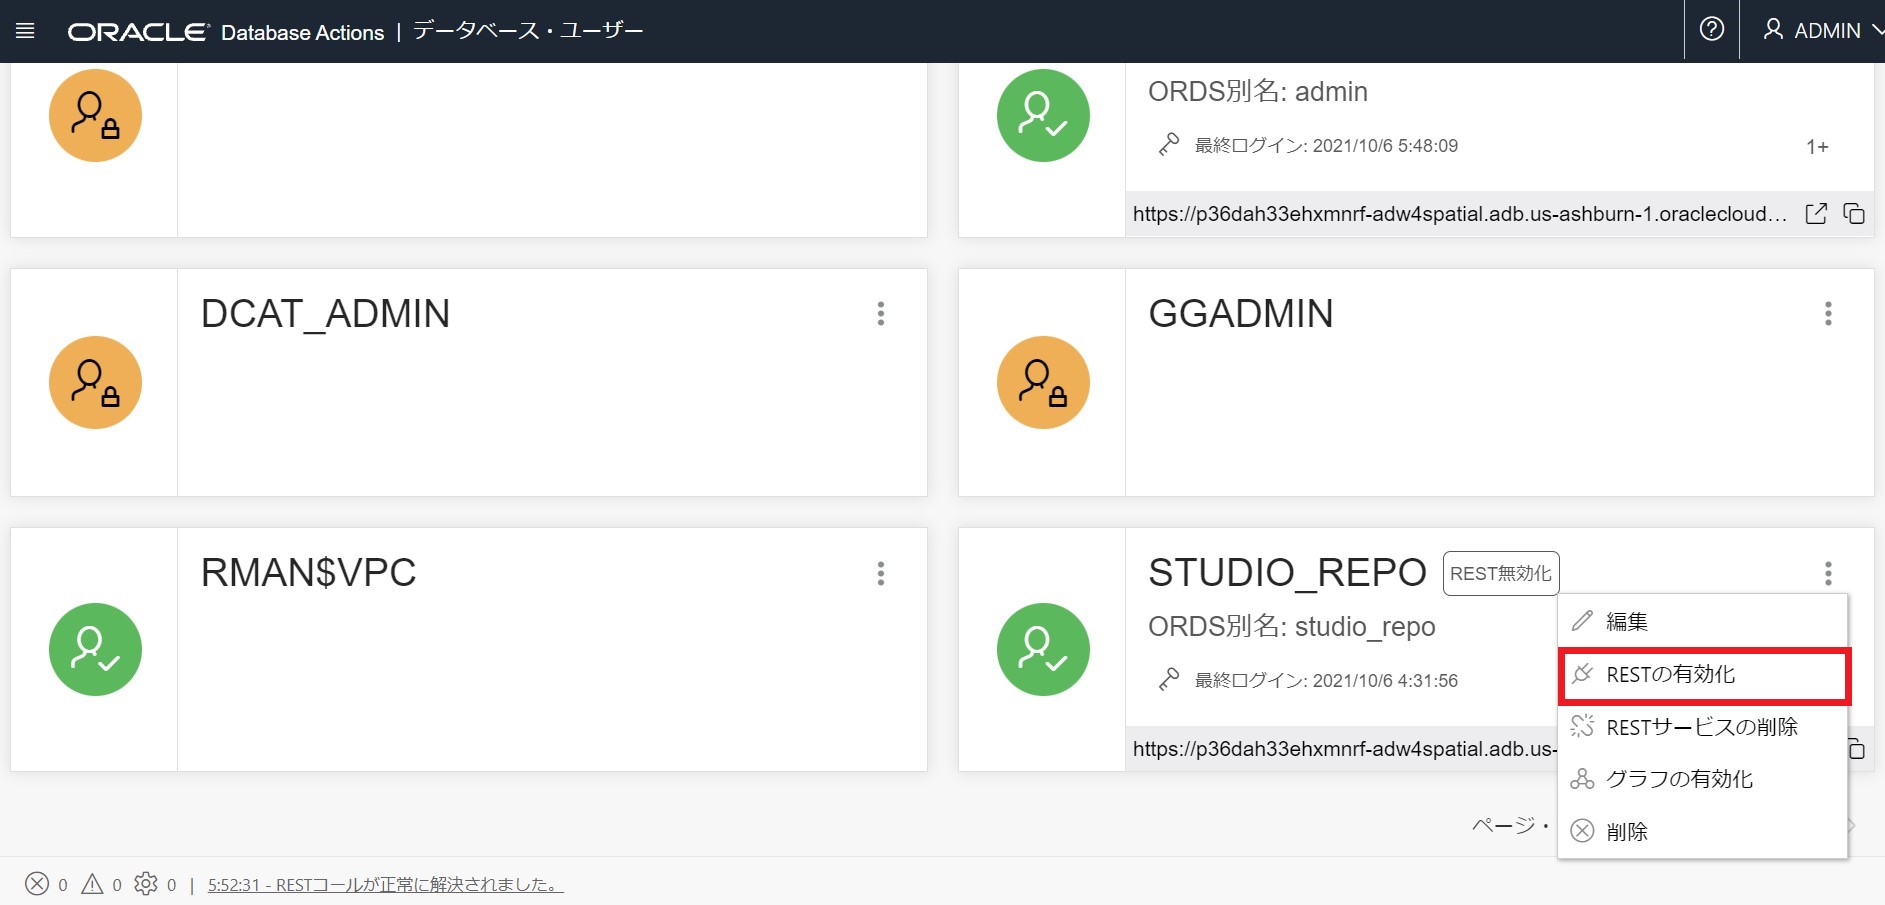Choose 編集 in the STUDIO_REPO context menu
This screenshot has height=905, width=1885.
[x=1628, y=620]
